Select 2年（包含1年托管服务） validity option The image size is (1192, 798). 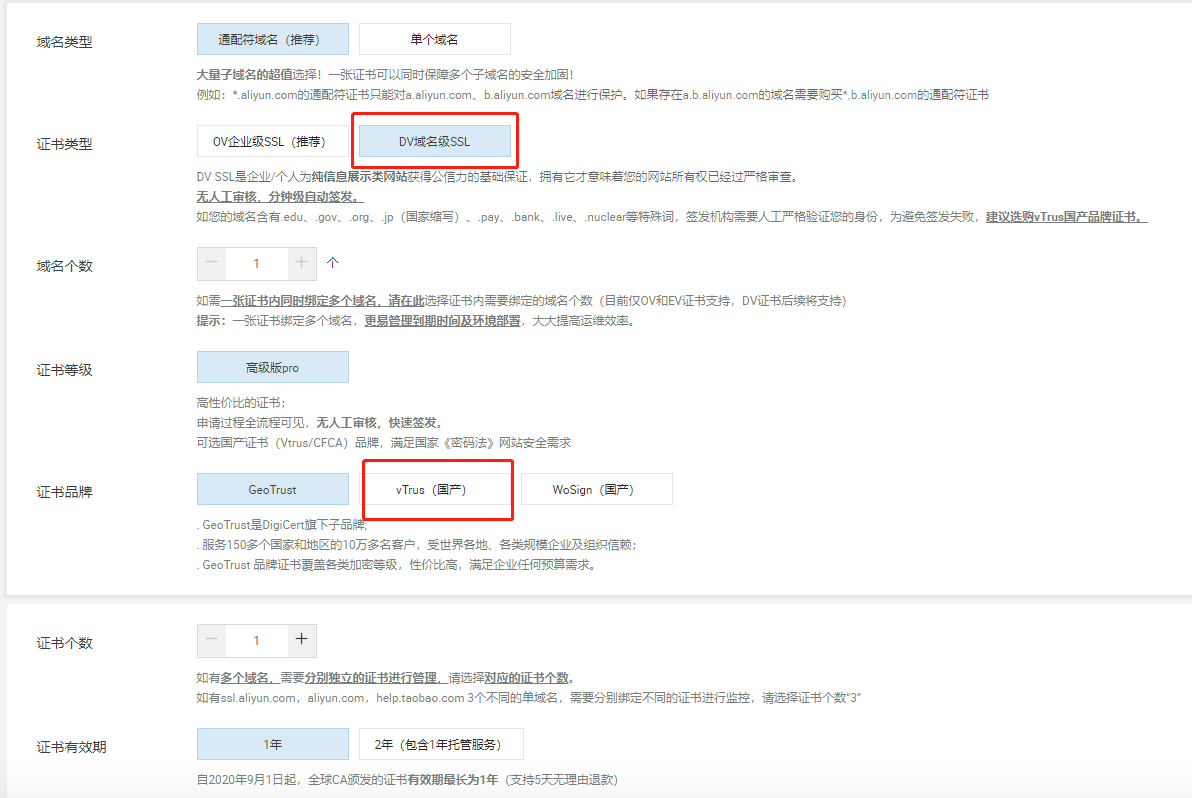click(441, 744)
